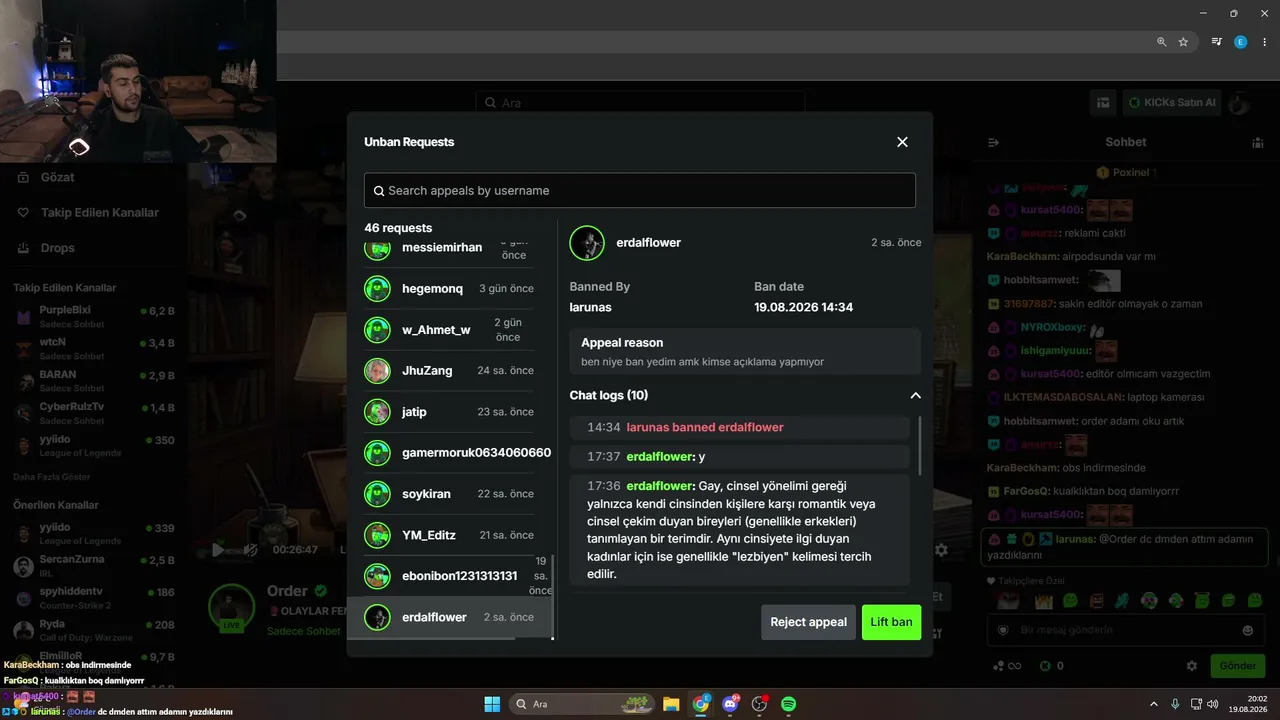
Task: Select messiemirhan unban request
Action: [x=448, y=248]
